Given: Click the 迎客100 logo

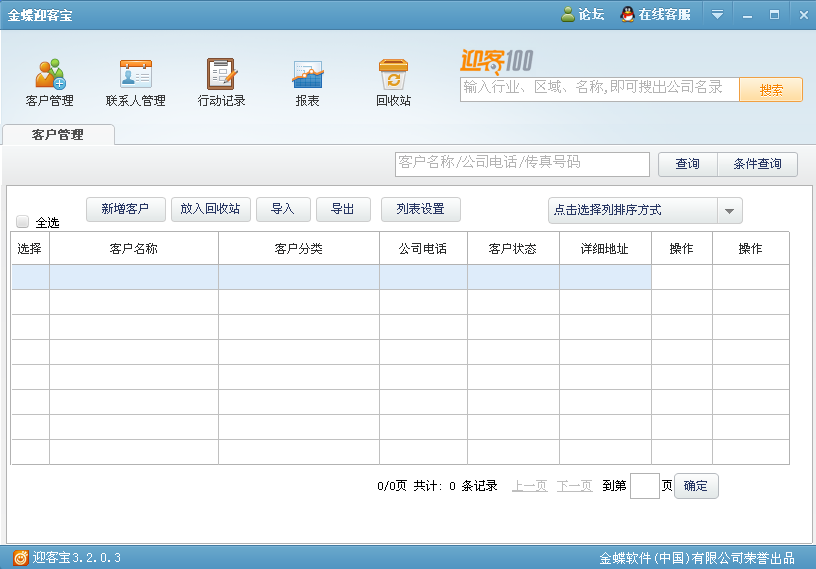Looking at the screenshot, I should (x=496, y=61).
